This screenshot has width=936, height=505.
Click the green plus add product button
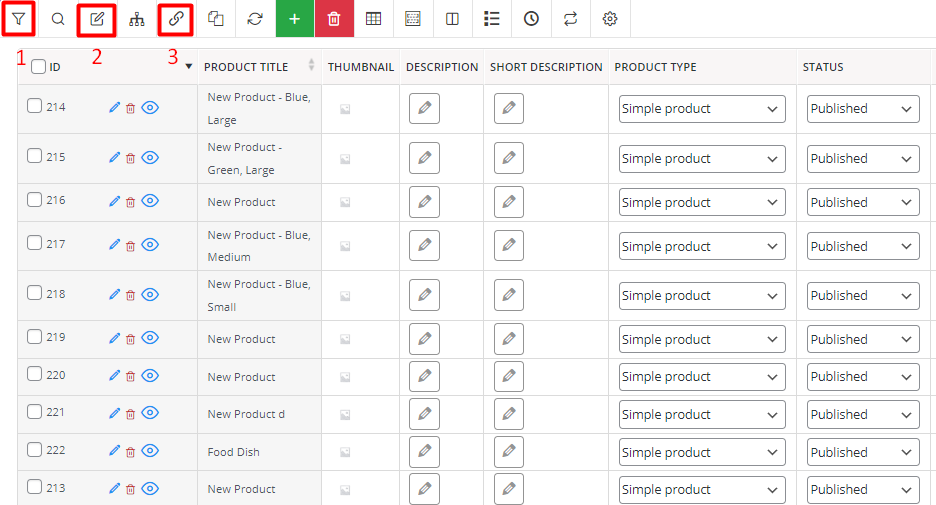click(294, 19)
